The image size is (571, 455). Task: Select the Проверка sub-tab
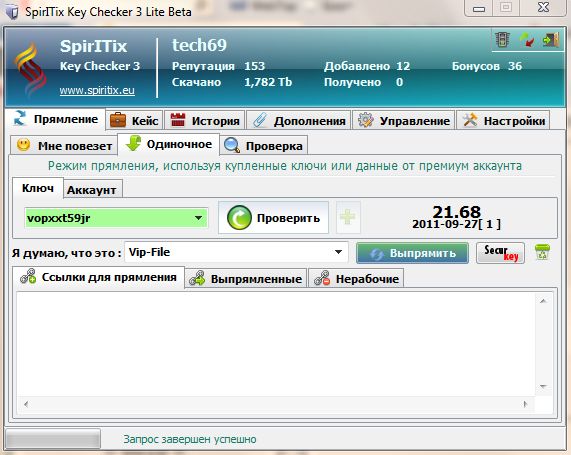click(x=264, y=146)
